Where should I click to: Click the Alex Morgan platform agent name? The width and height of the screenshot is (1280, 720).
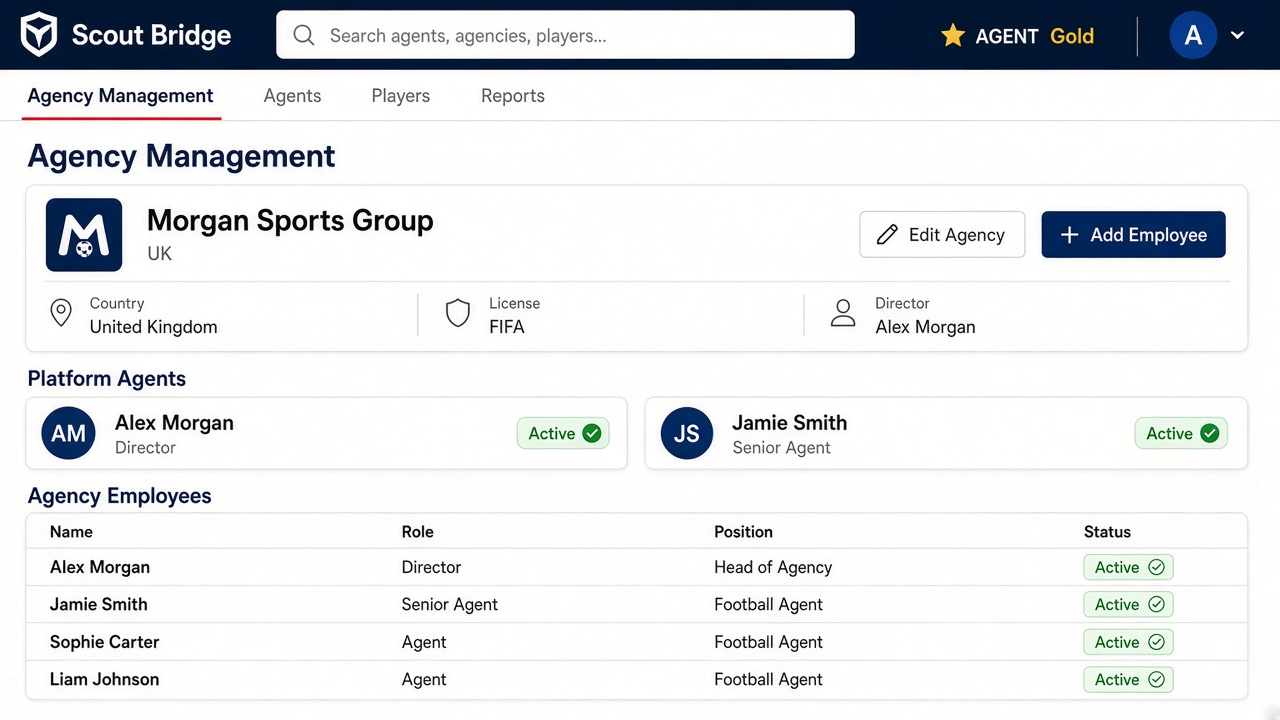175,423
